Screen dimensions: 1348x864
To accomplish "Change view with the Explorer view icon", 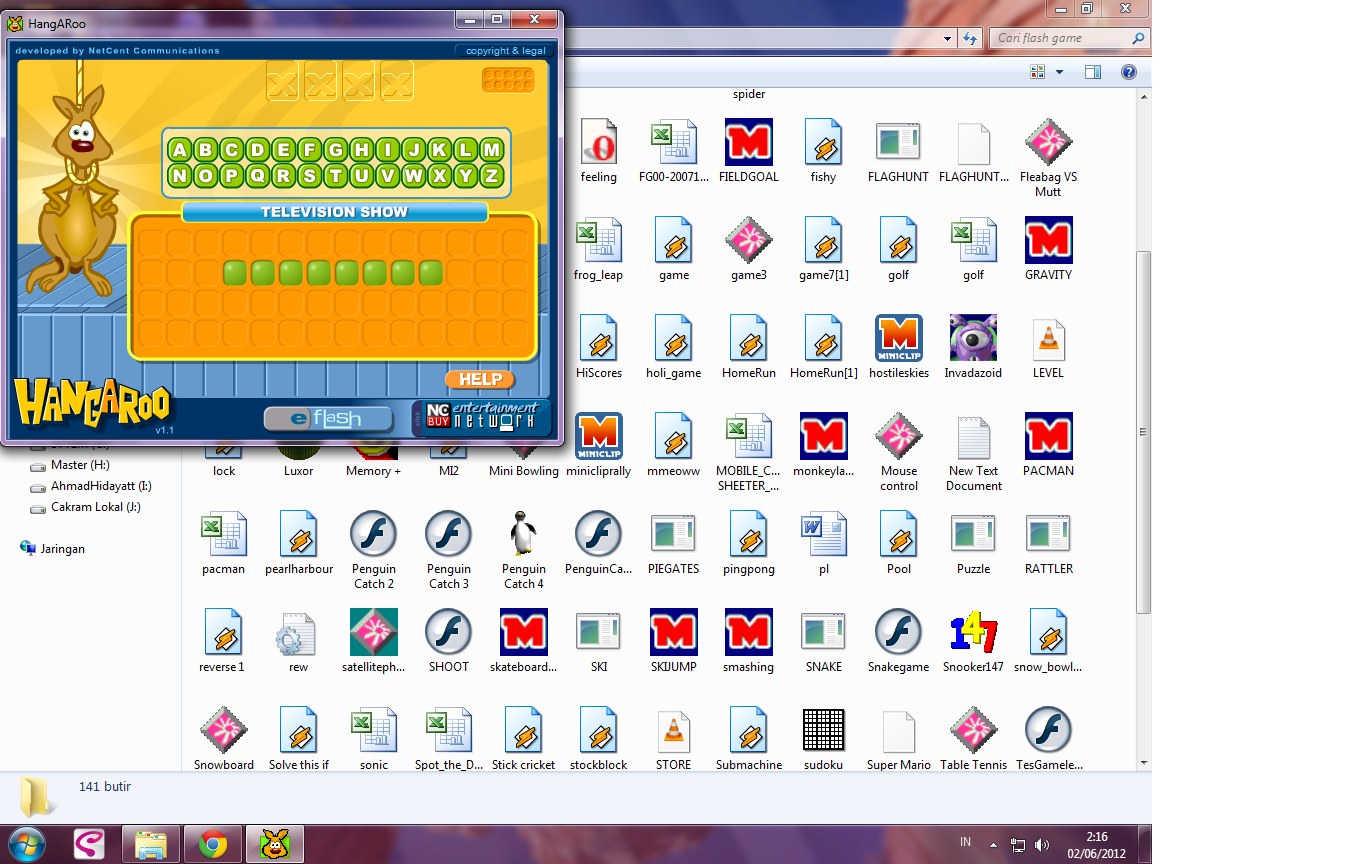I will (x=1037, y=72).
